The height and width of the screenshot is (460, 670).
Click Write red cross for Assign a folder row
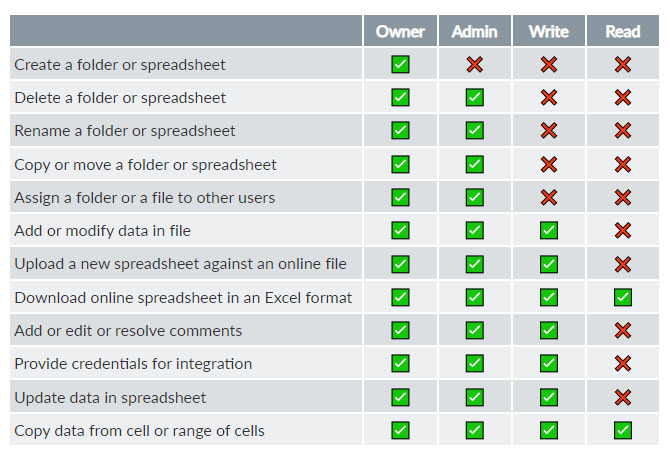(549, 197)
